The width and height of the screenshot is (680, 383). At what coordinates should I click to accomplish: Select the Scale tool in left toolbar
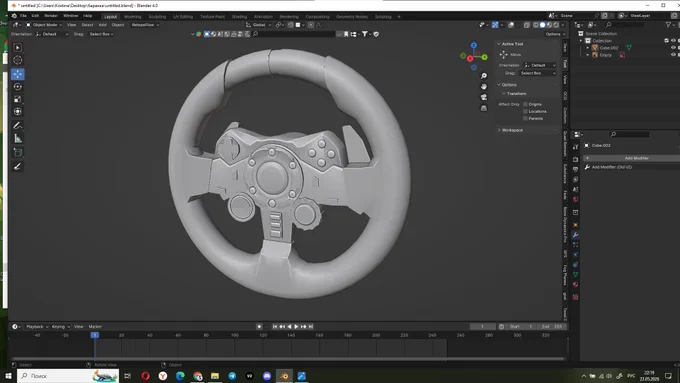point(18,99)
